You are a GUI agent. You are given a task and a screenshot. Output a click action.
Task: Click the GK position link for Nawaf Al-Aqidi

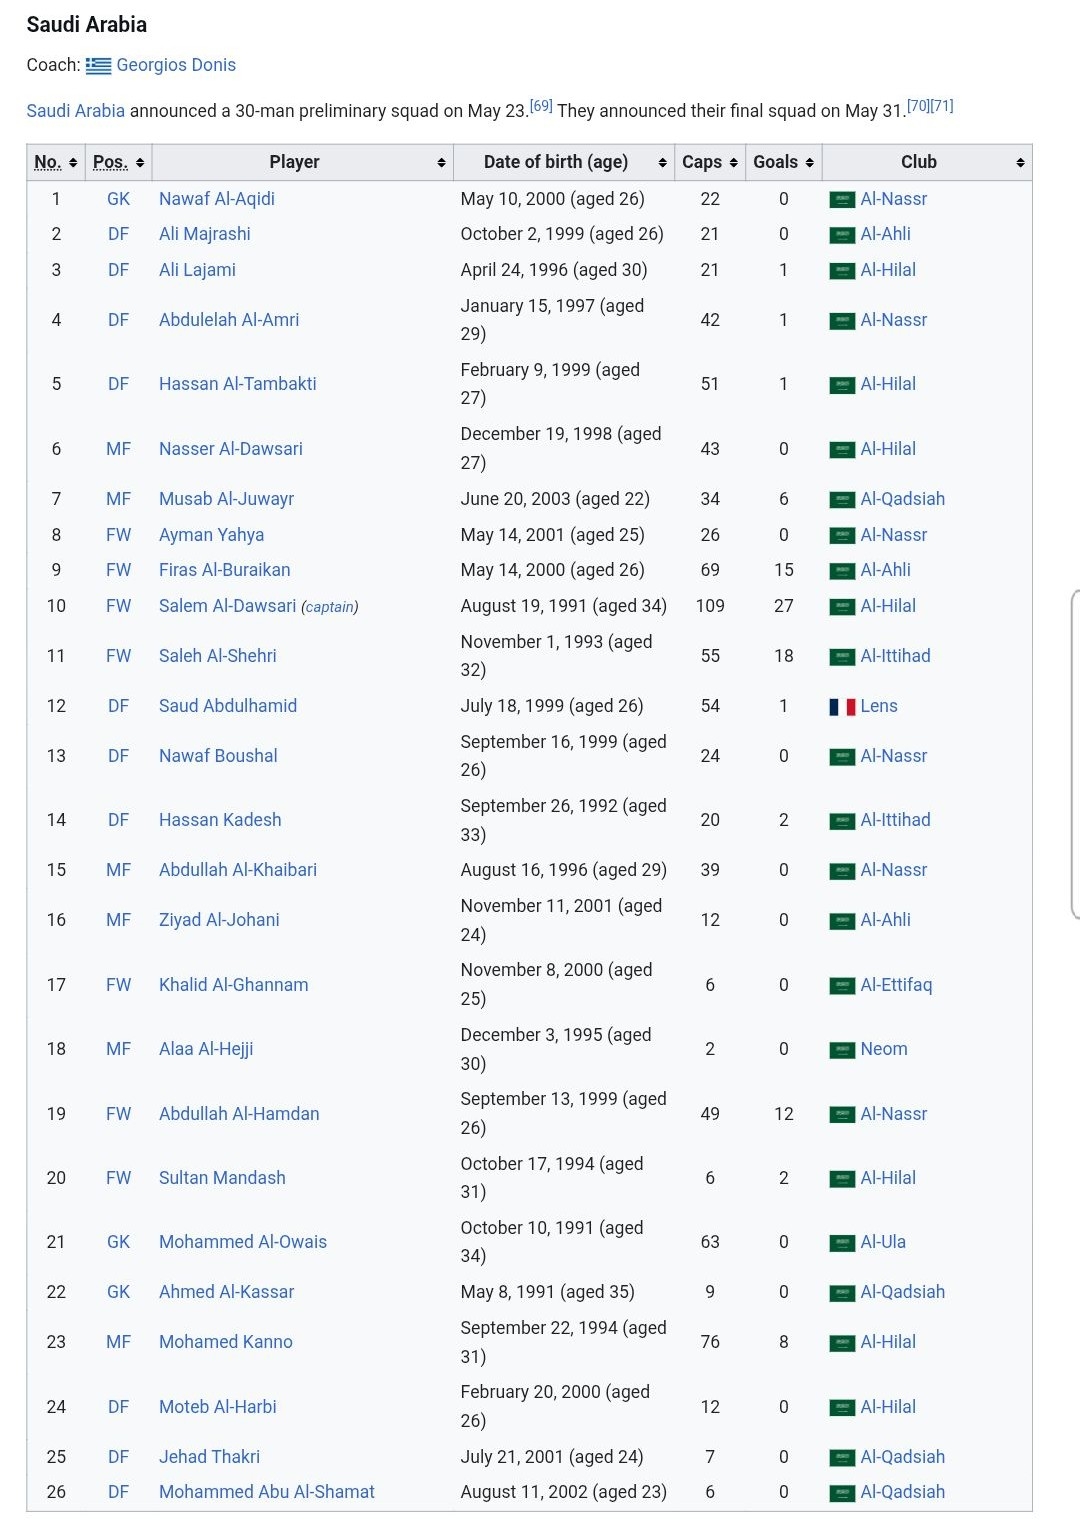(118, 199)
